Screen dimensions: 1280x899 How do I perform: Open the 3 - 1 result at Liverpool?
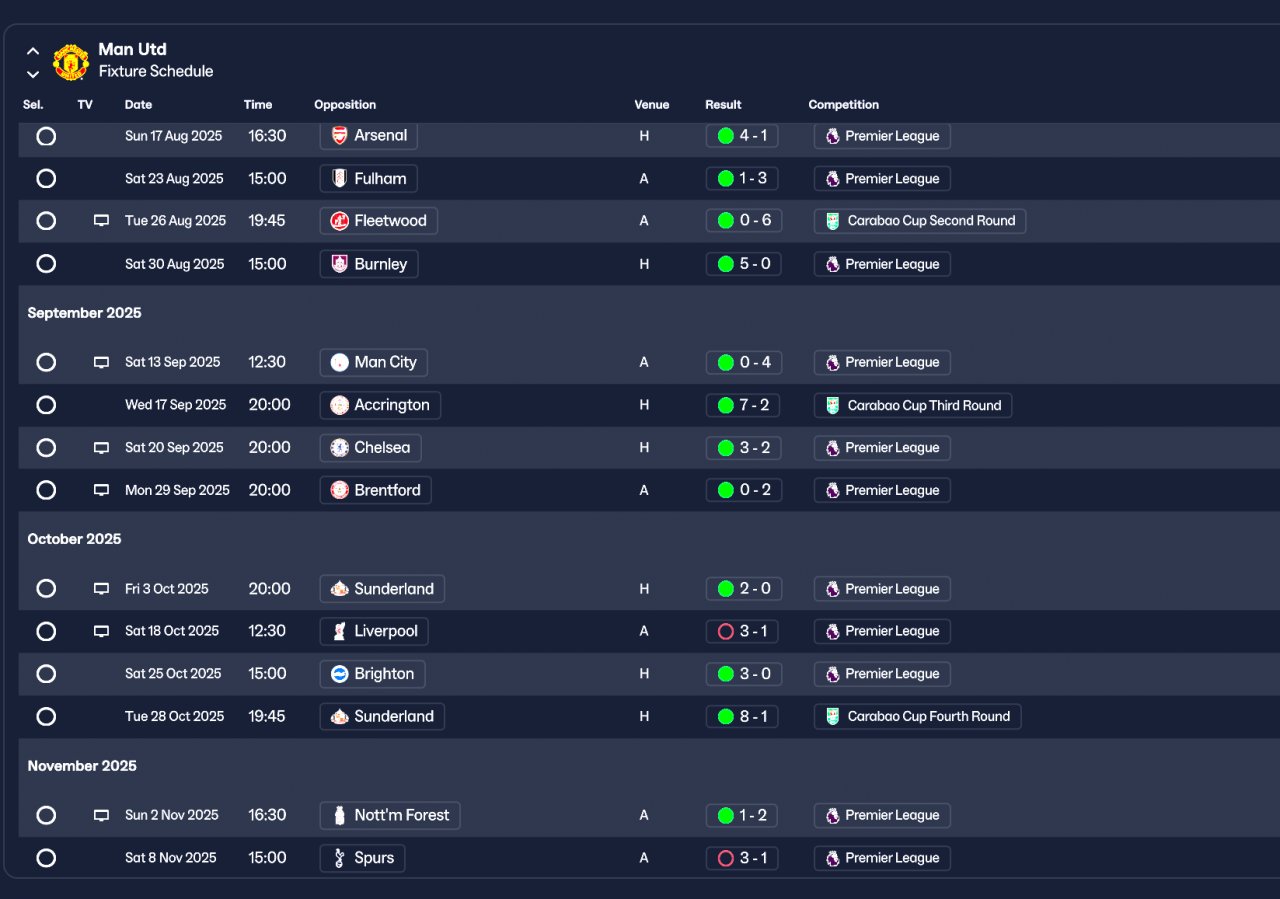(742, 631)
